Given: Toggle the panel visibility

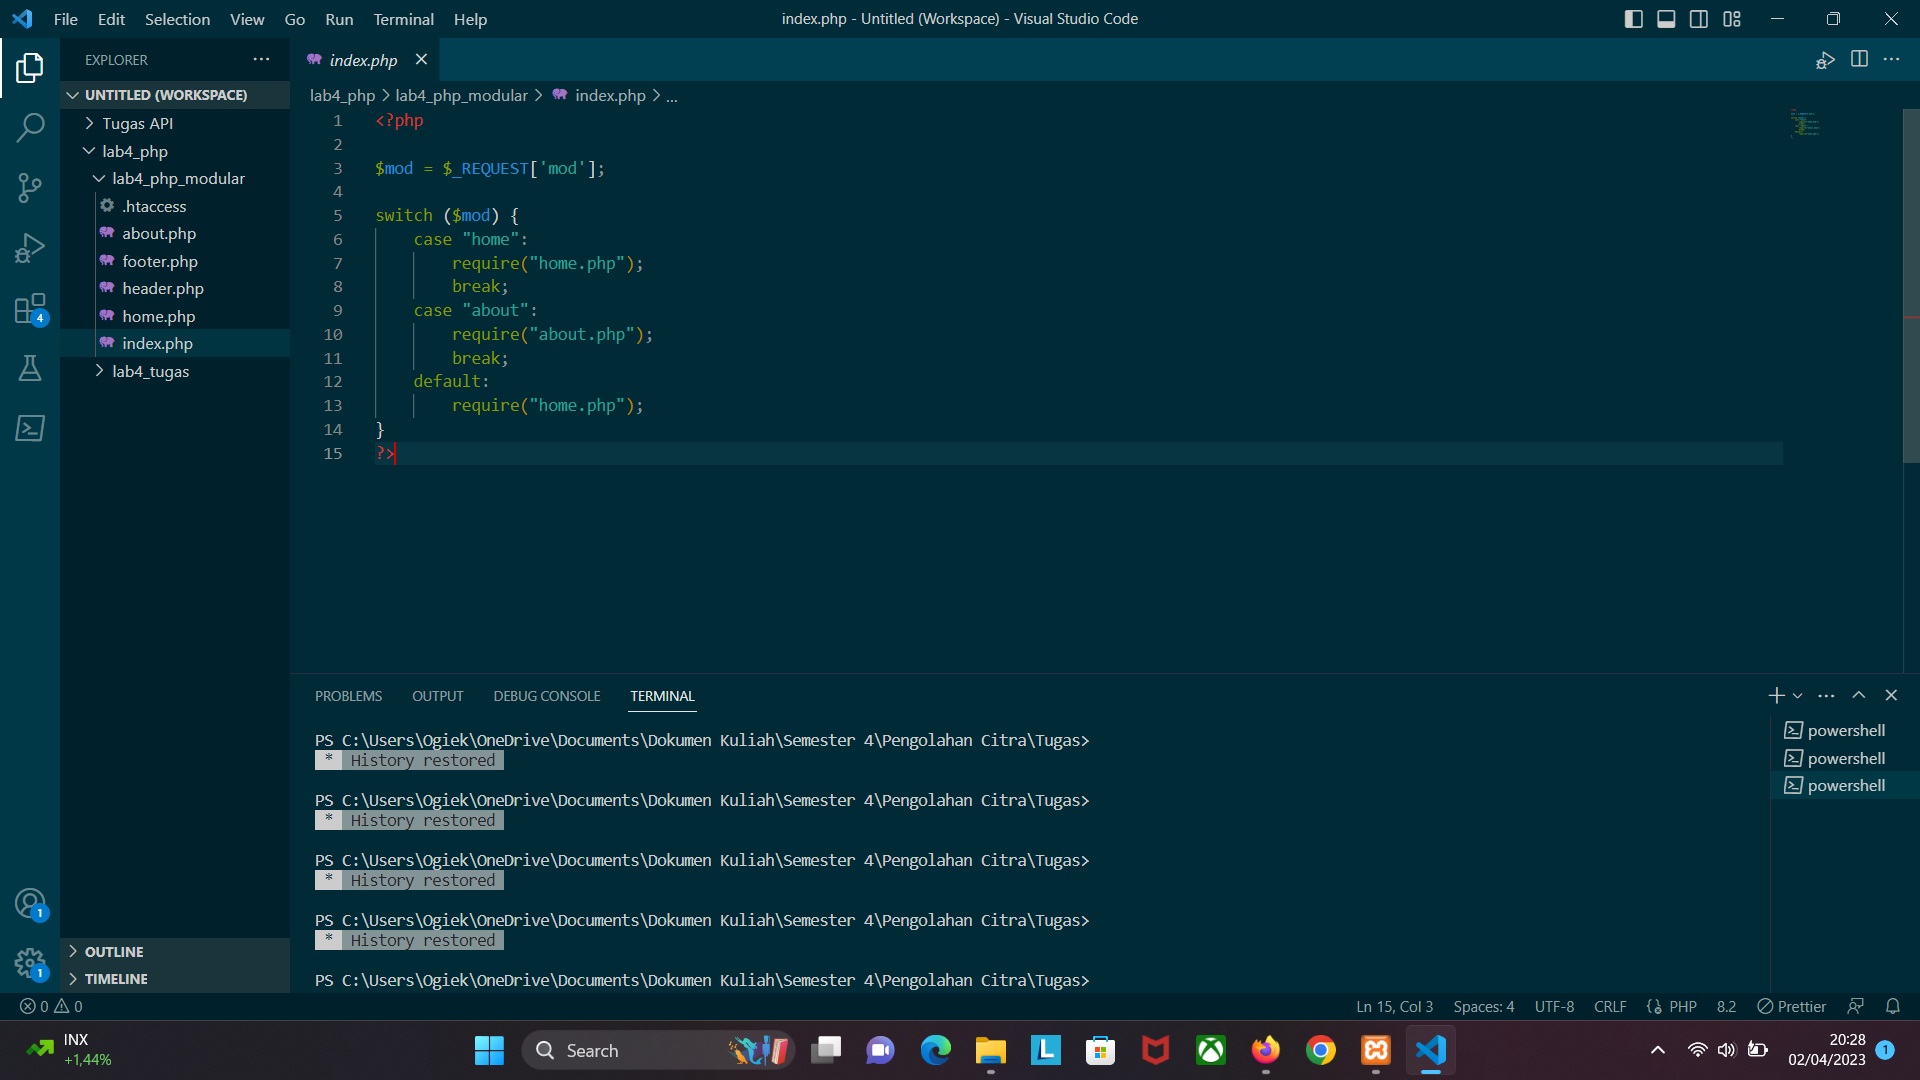Looking at the screenshot, I should click(1665, 18).
